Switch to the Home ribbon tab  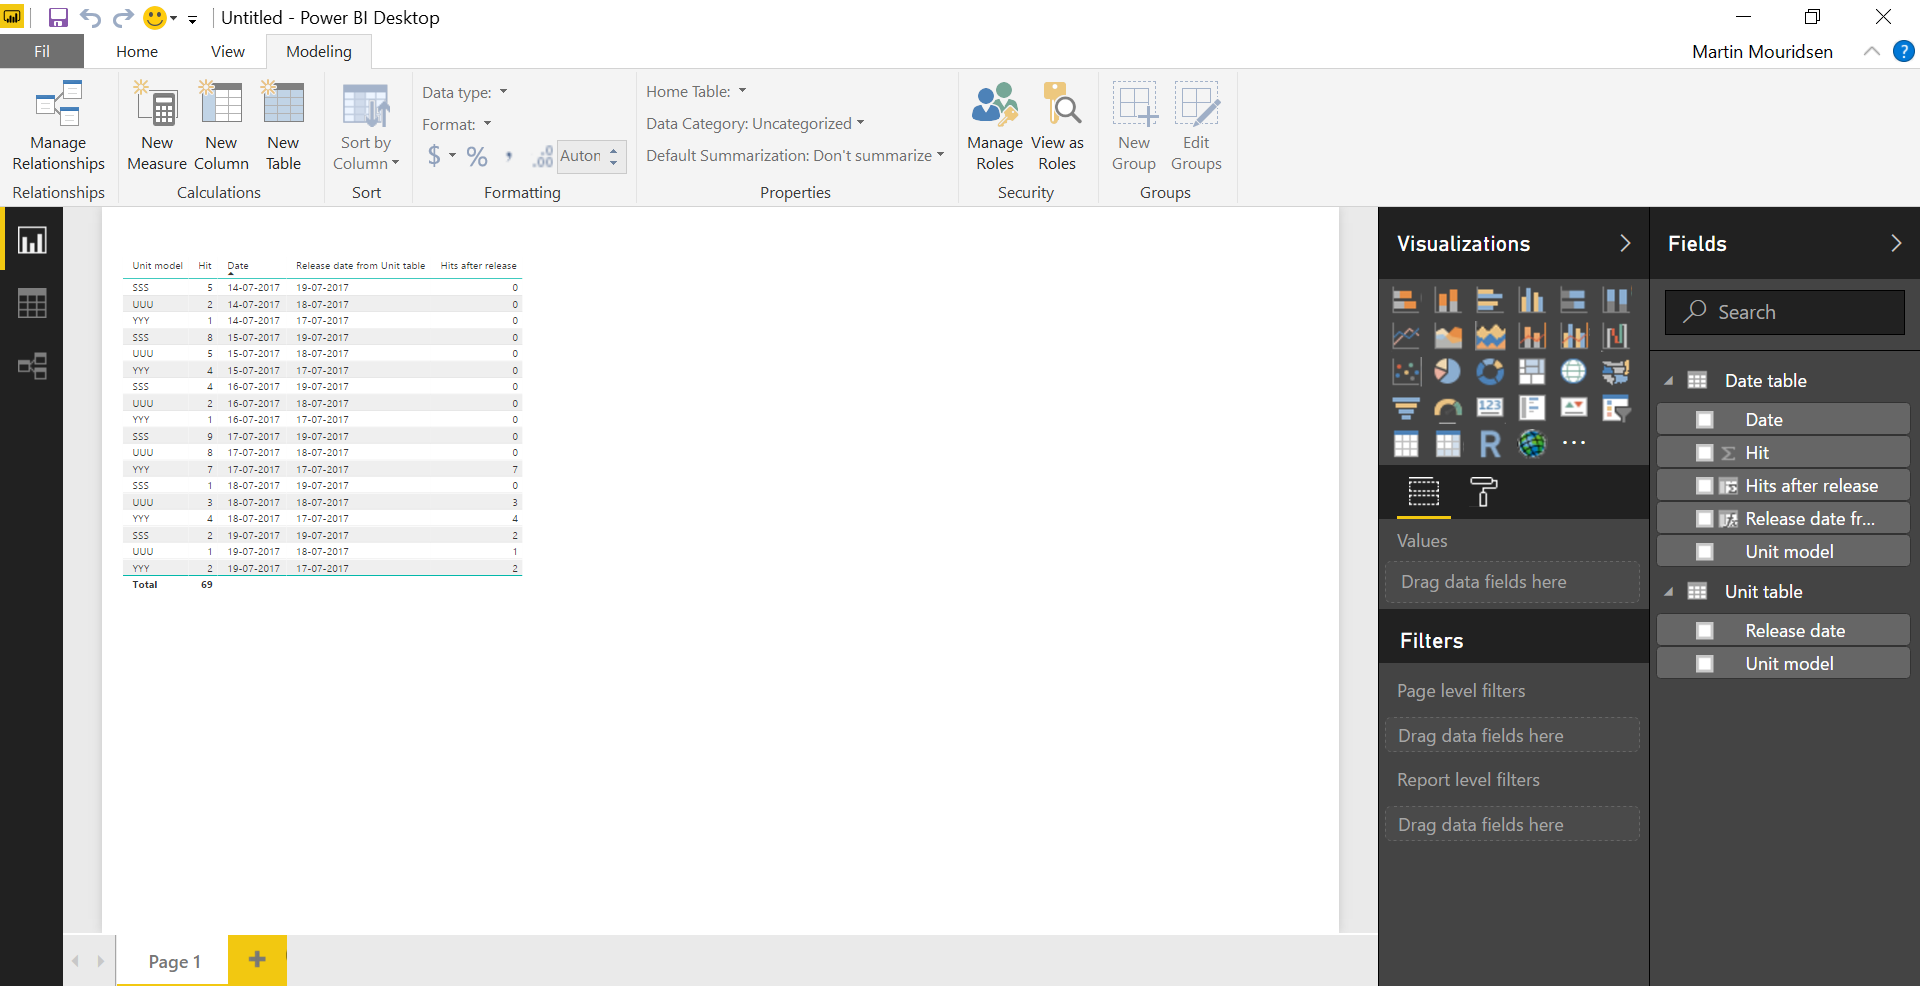(x=137, y=51)
